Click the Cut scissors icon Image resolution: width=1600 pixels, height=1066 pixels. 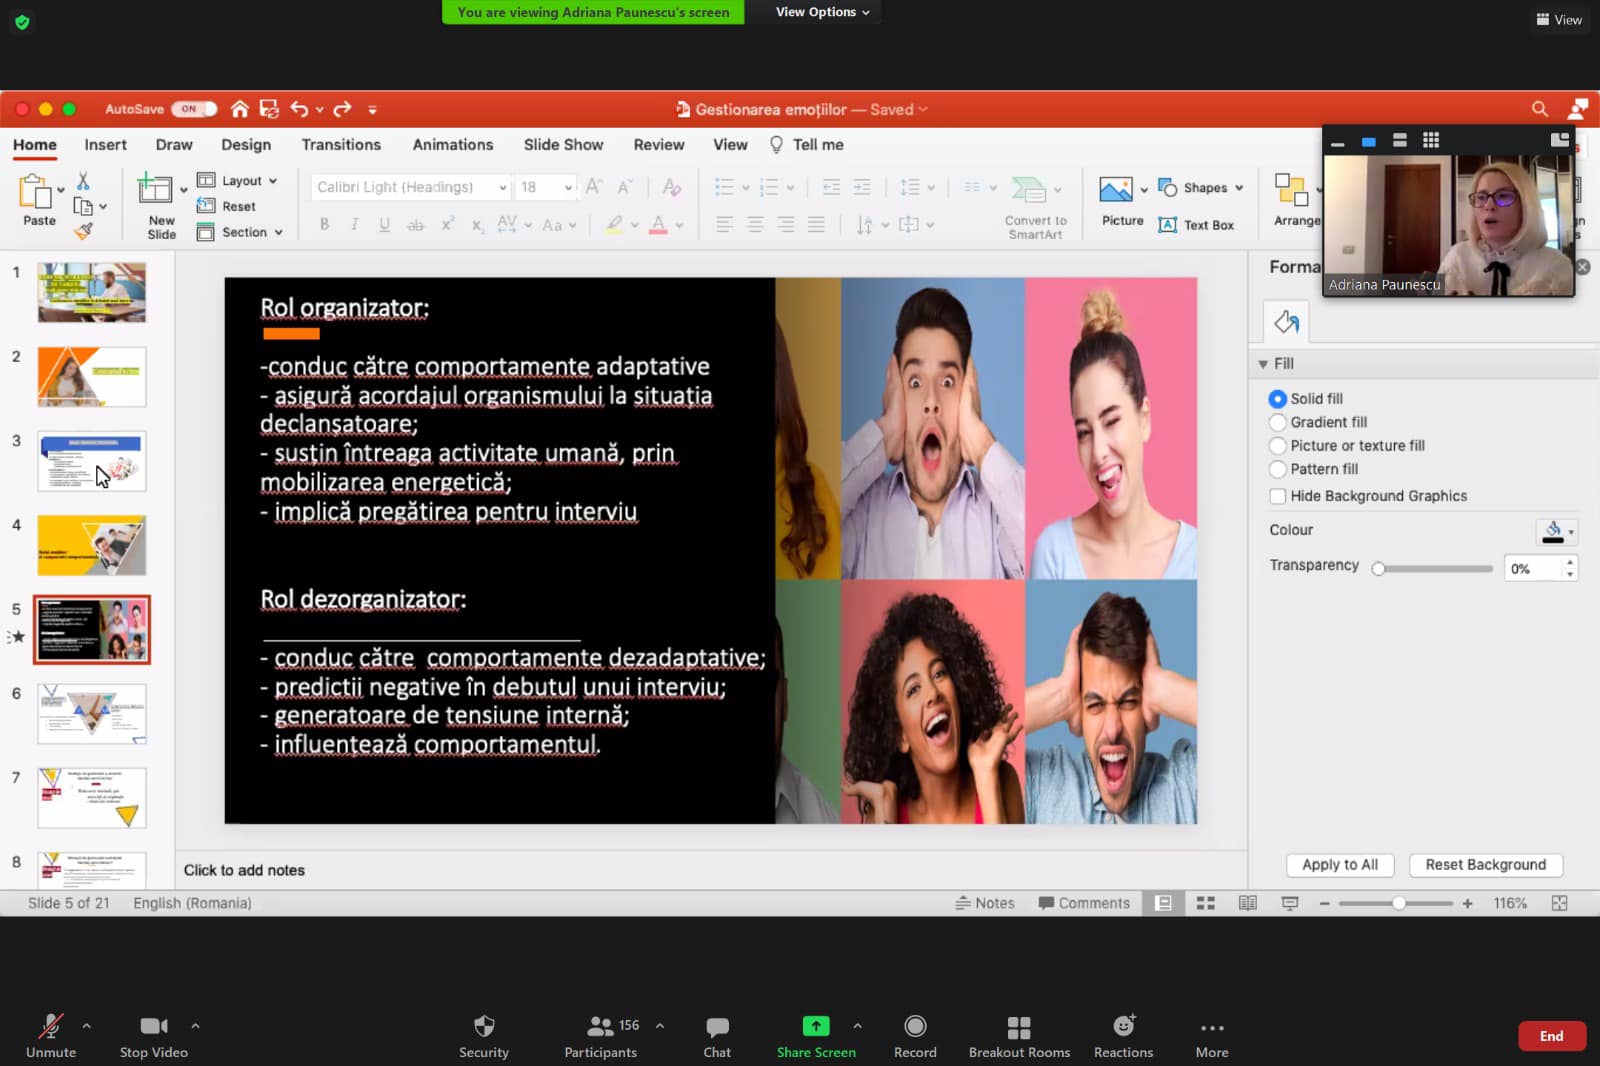pos(83,181)
